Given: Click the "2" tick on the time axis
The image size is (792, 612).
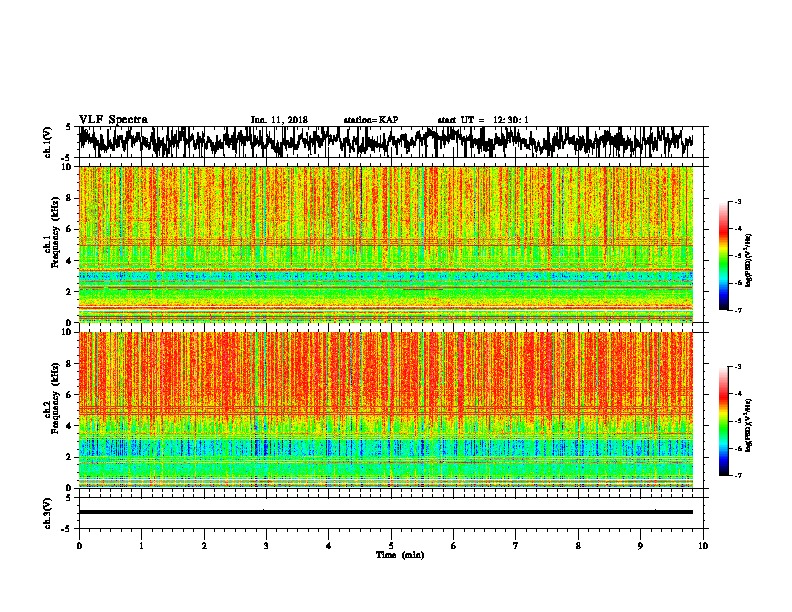Looking at the screenshot, I should 204,546.
